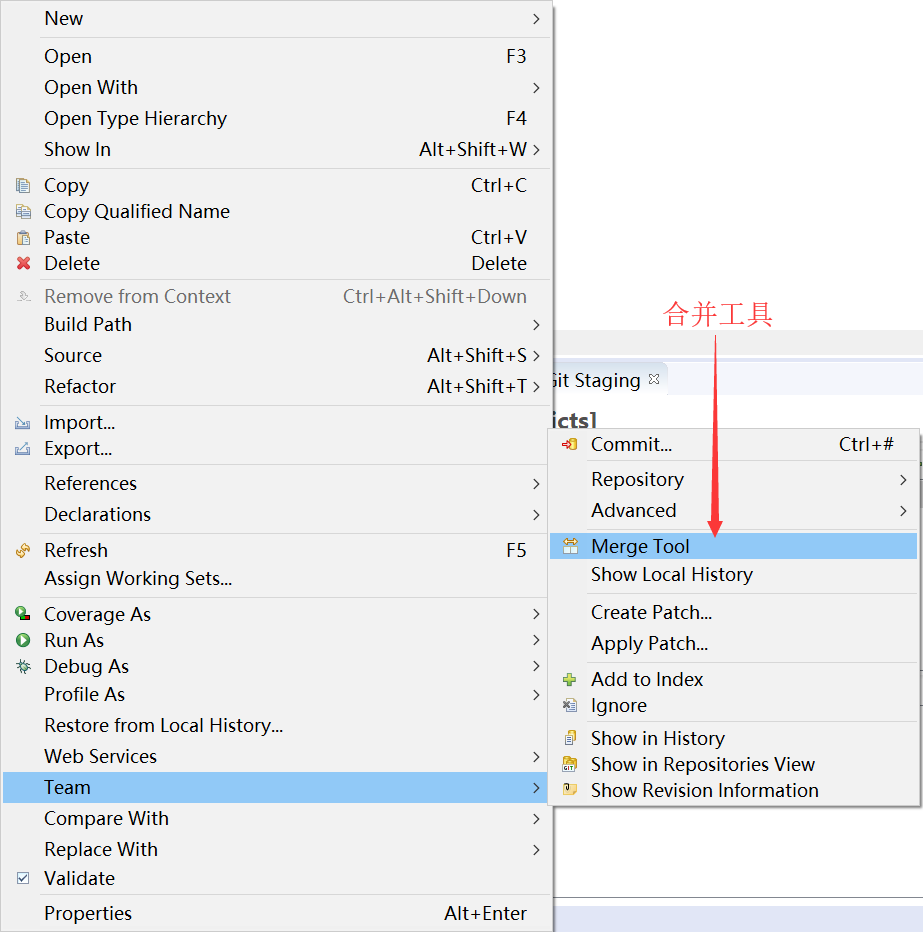
Task: Choose Show Local History
Action: [x=733, y=575]
